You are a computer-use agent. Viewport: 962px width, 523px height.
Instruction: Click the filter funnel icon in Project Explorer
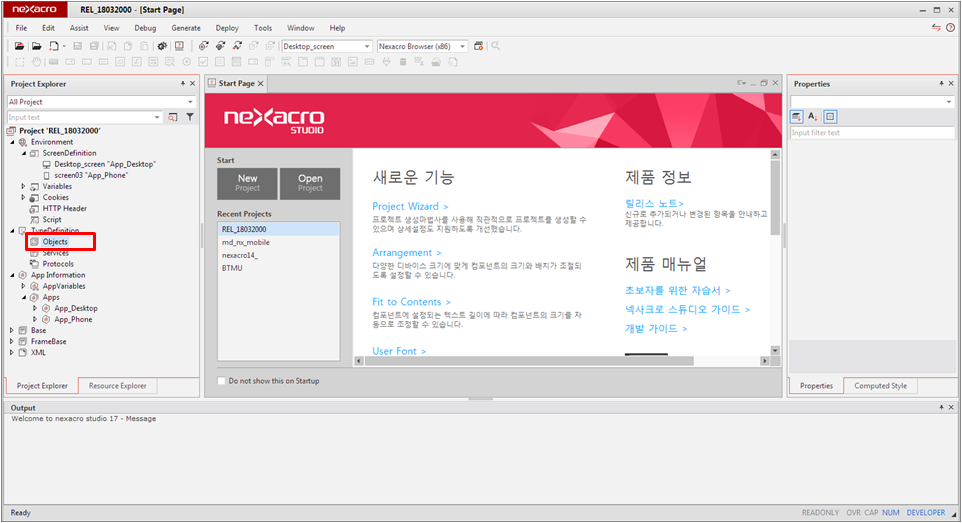[190, 117]
